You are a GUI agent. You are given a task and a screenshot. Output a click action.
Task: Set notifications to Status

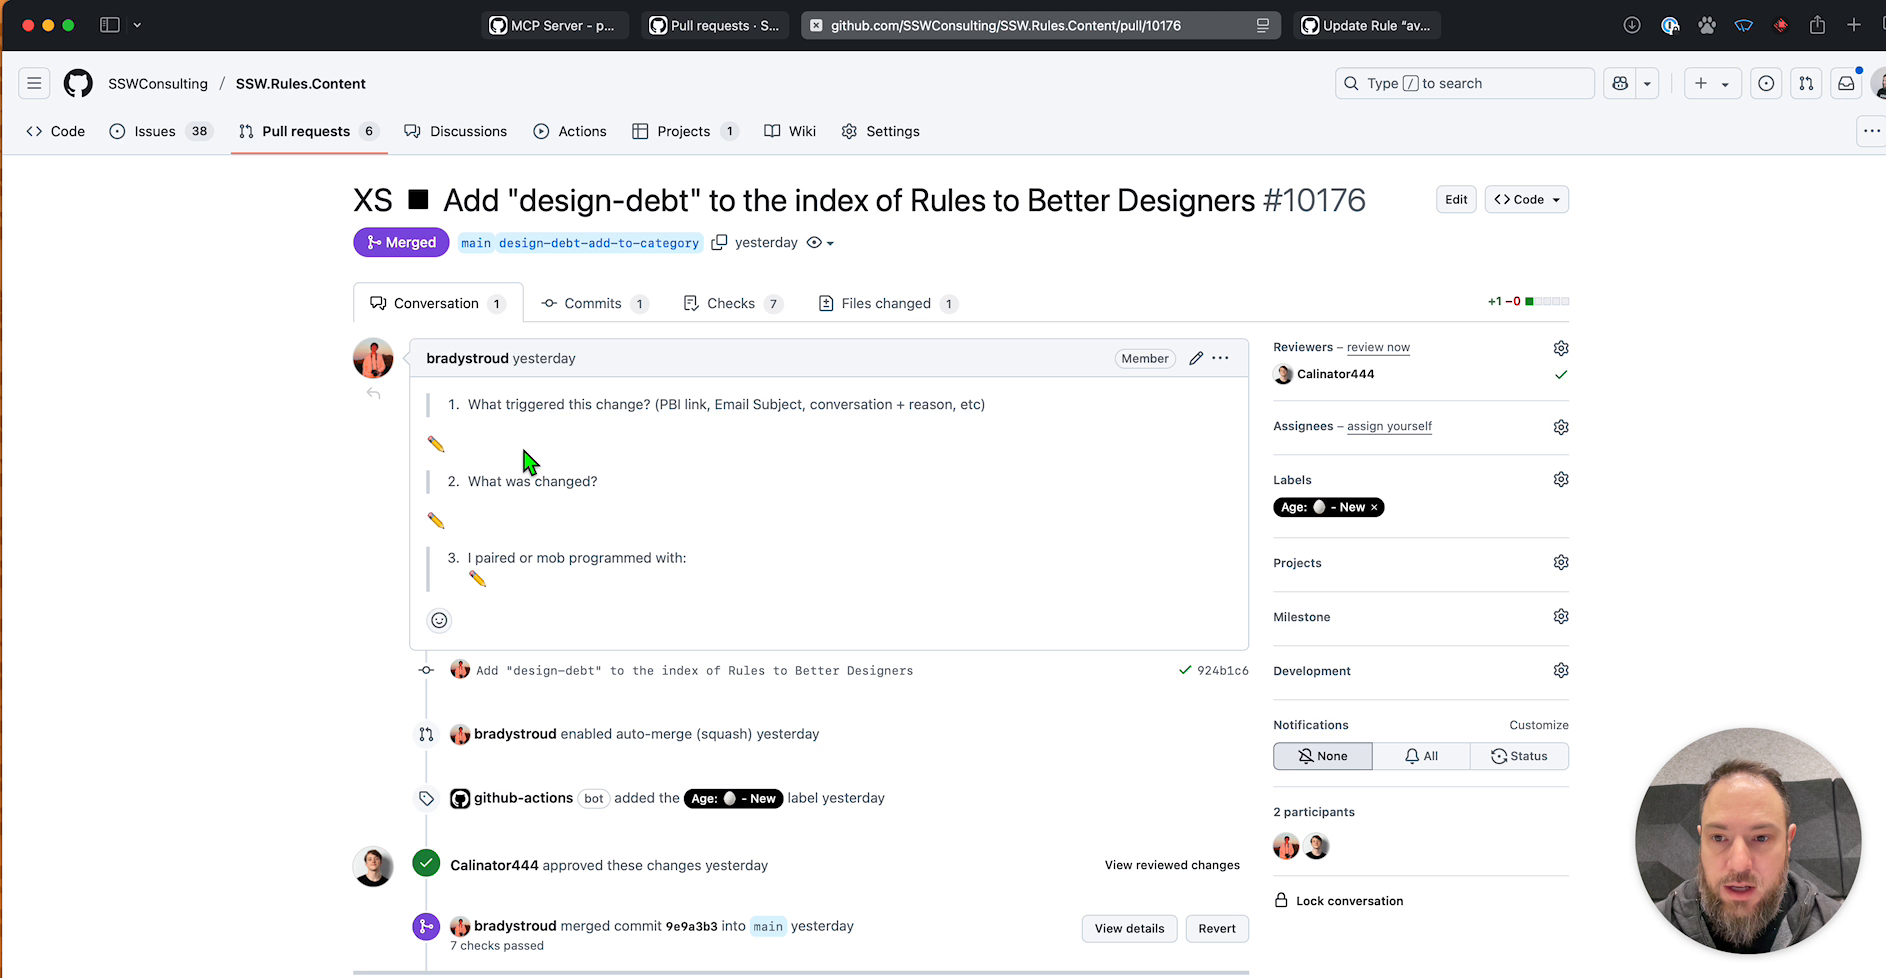(1519, 756)
